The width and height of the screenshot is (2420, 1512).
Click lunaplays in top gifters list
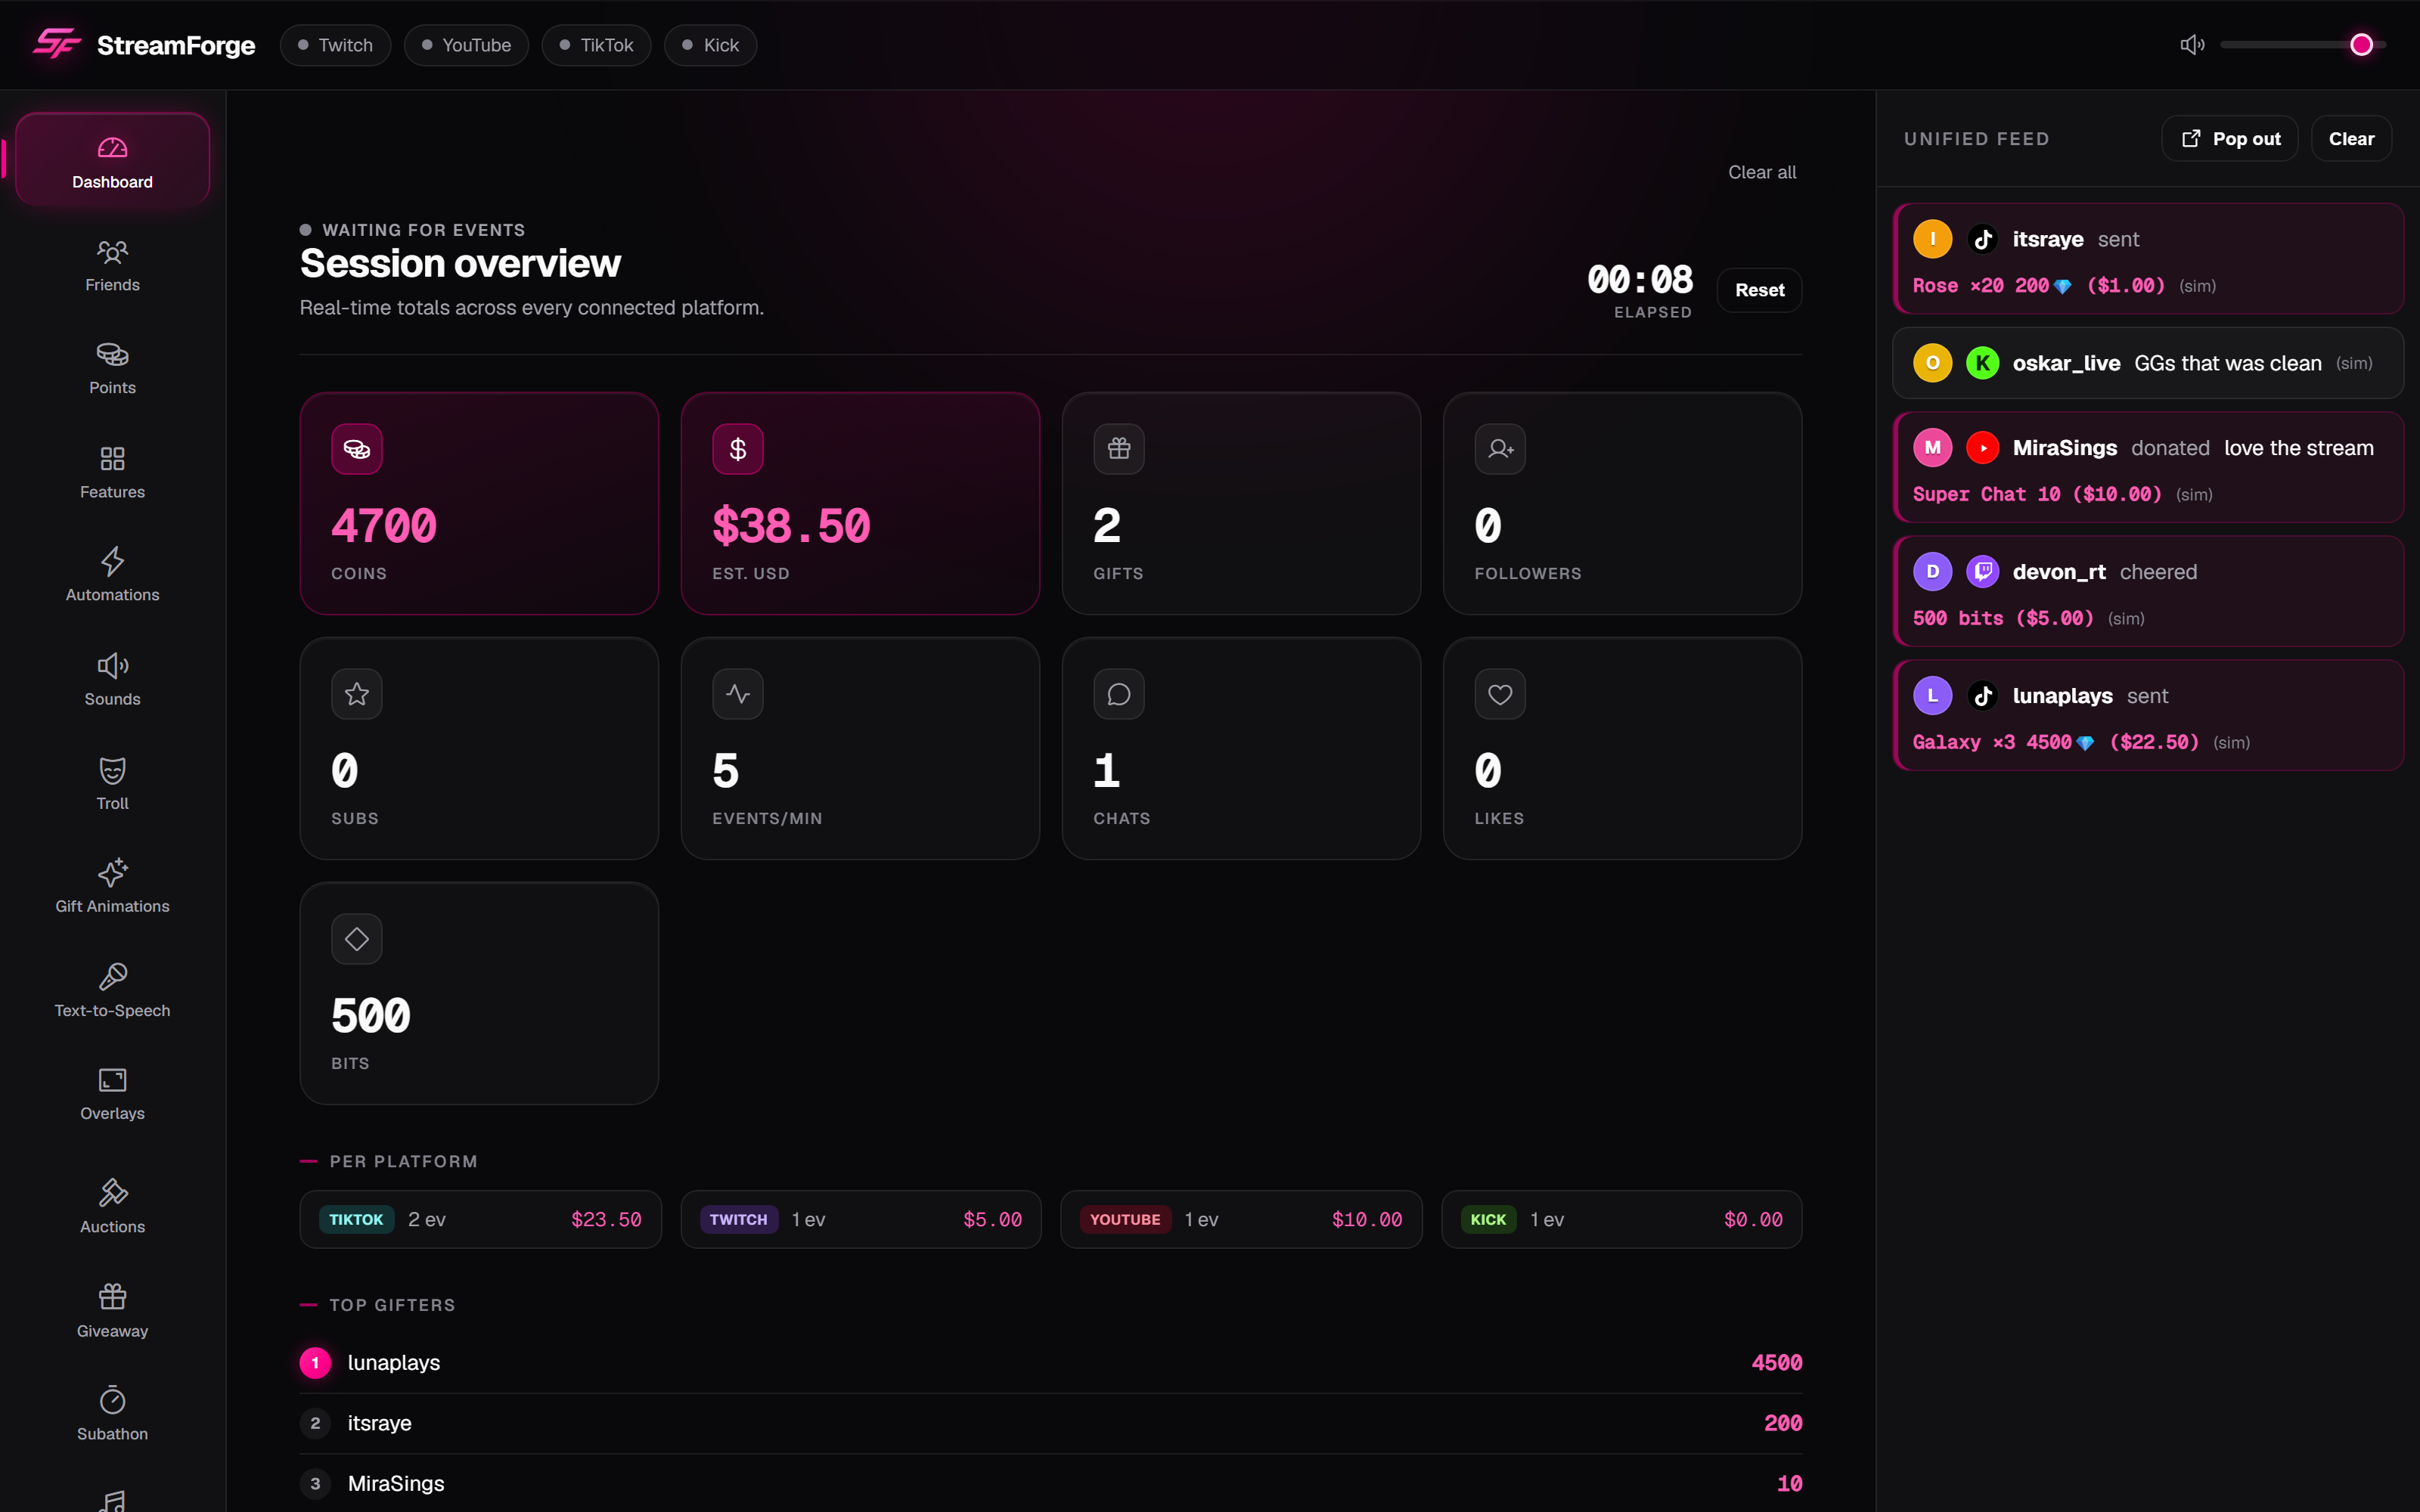click(1051, 1363)
